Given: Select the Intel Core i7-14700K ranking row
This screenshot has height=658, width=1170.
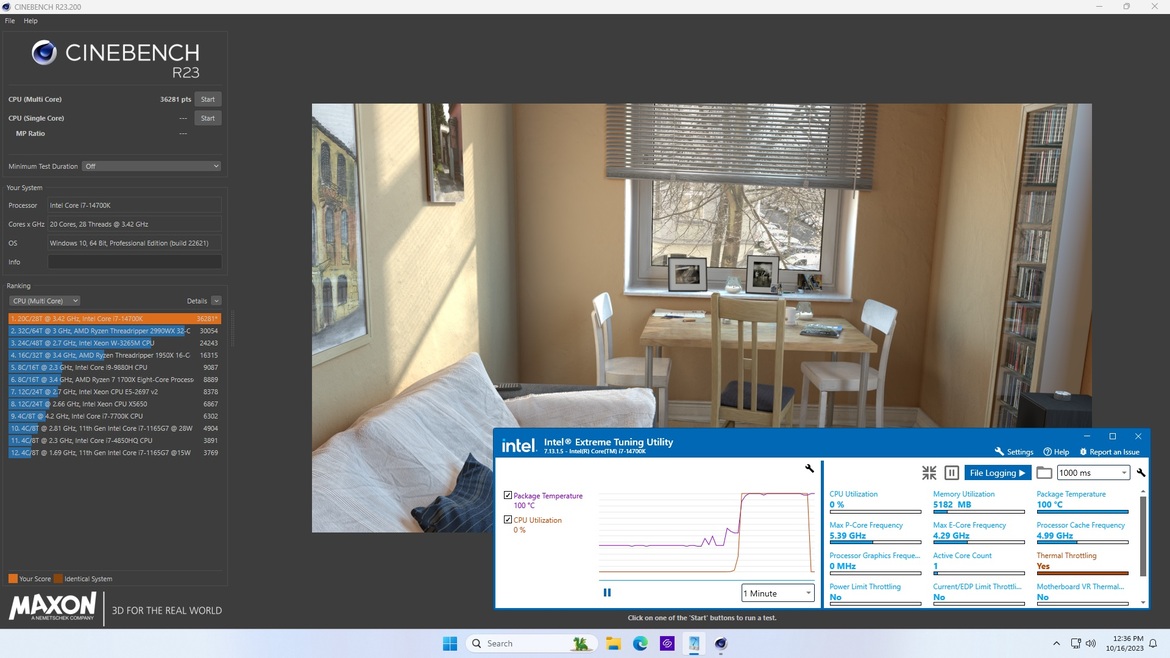Looking at the screenshot, I should 114,319.
